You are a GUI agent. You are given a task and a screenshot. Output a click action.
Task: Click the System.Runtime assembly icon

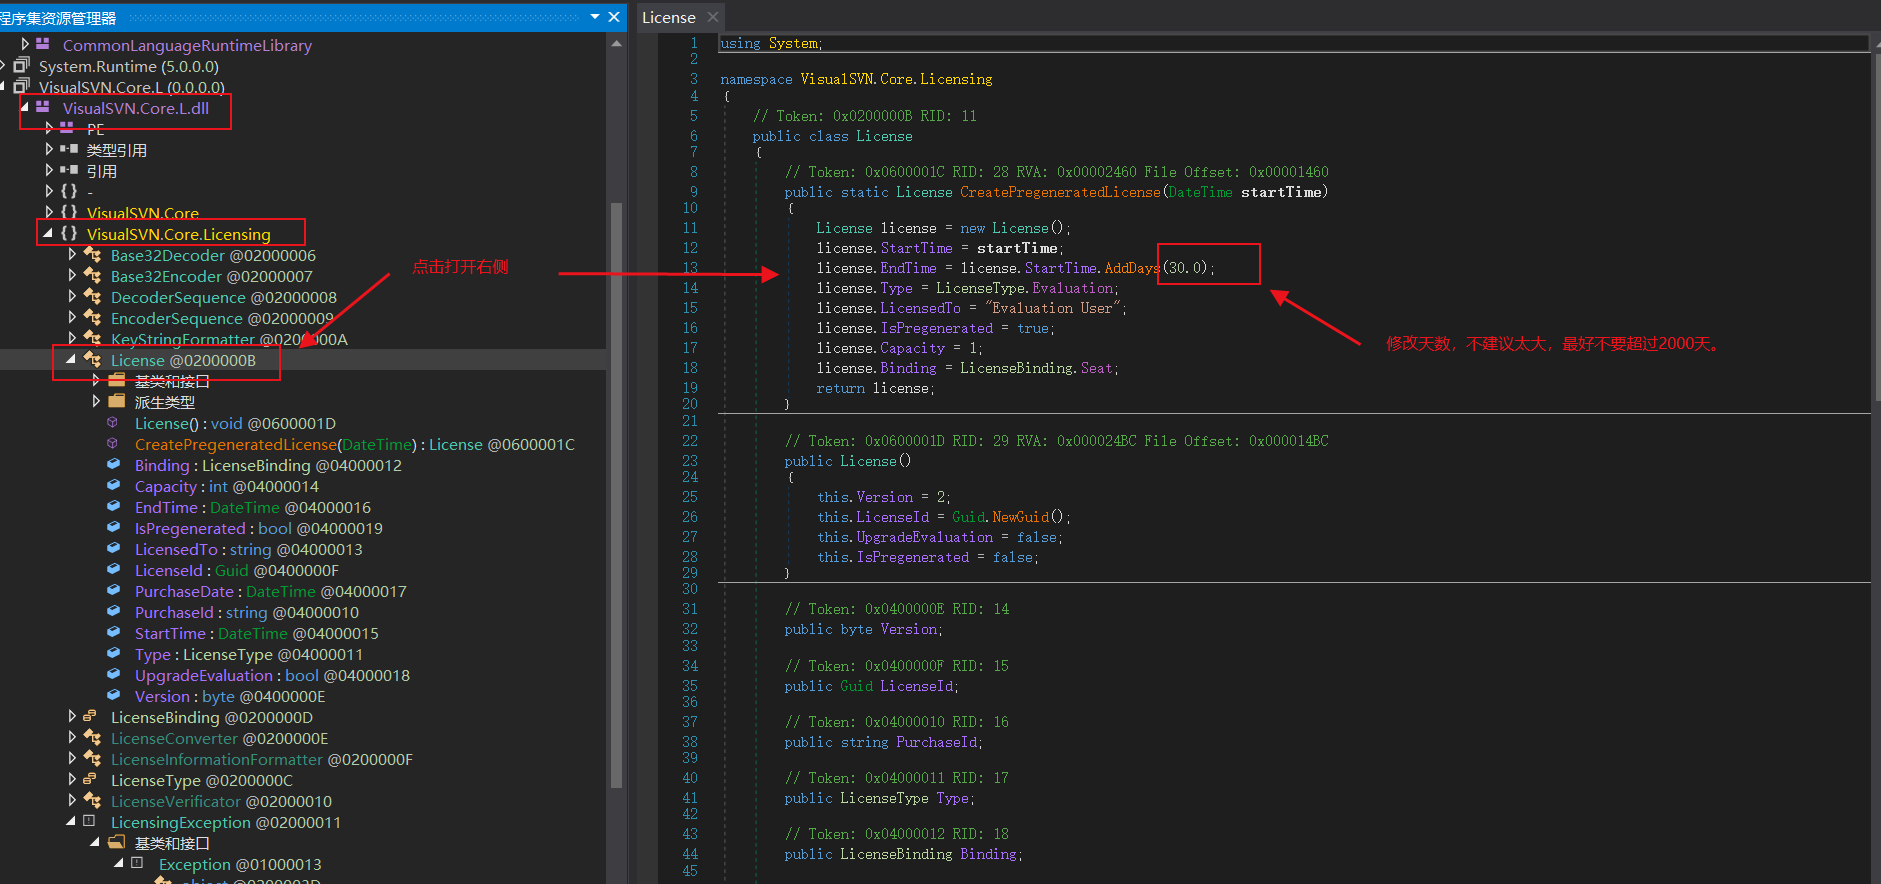coord(21,65)
